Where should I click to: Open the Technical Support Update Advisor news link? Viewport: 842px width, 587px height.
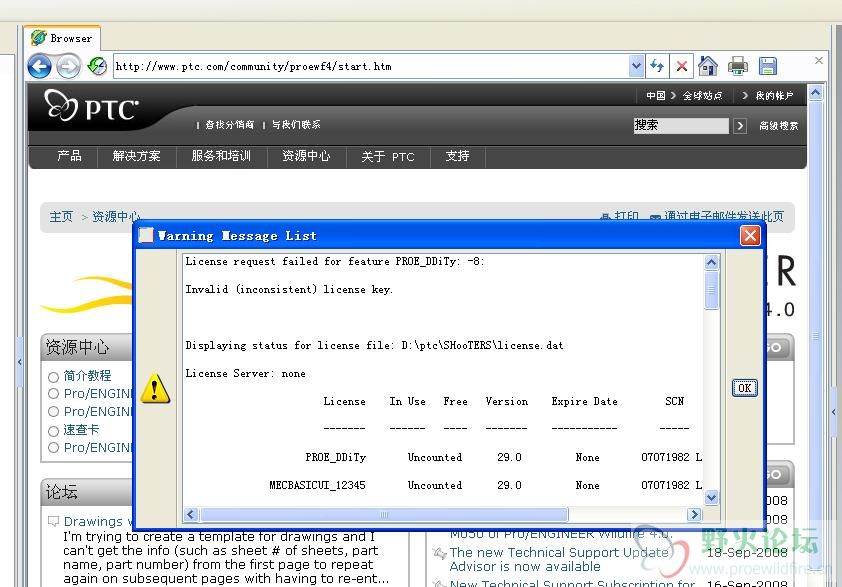[x=558, y=560]
